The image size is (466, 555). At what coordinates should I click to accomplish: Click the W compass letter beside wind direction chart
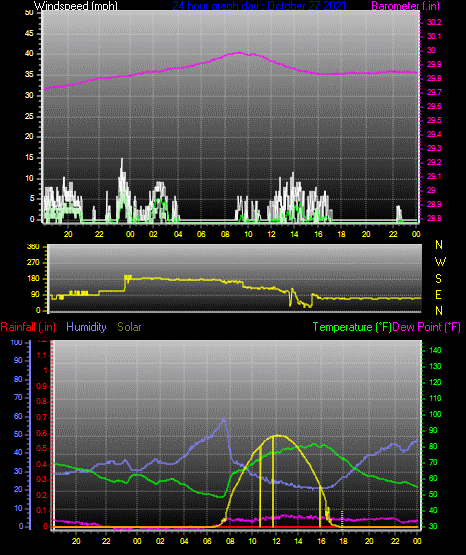[440, 262]
